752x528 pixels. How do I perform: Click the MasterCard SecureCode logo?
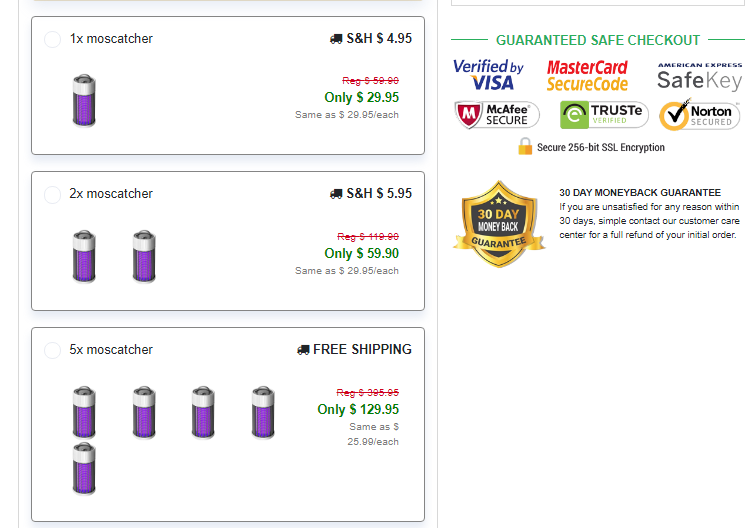[587, 75]
